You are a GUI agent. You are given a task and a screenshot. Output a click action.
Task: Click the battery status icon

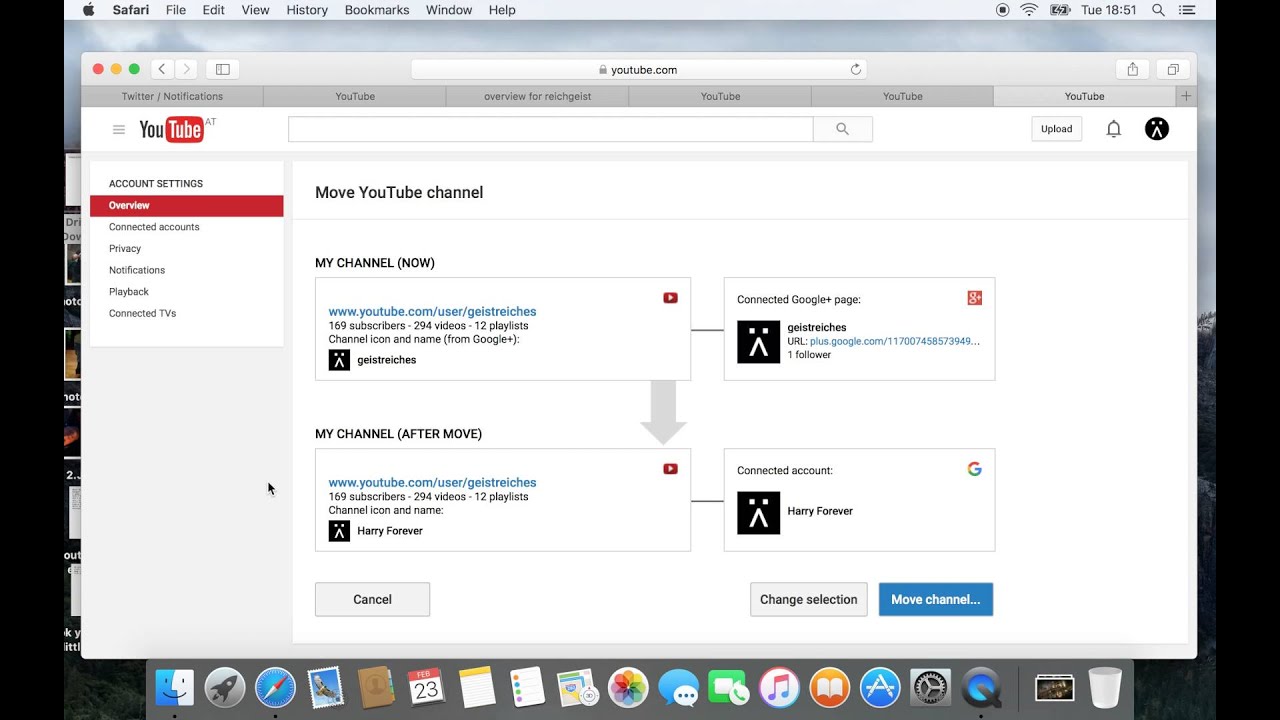pos(1060,10)
